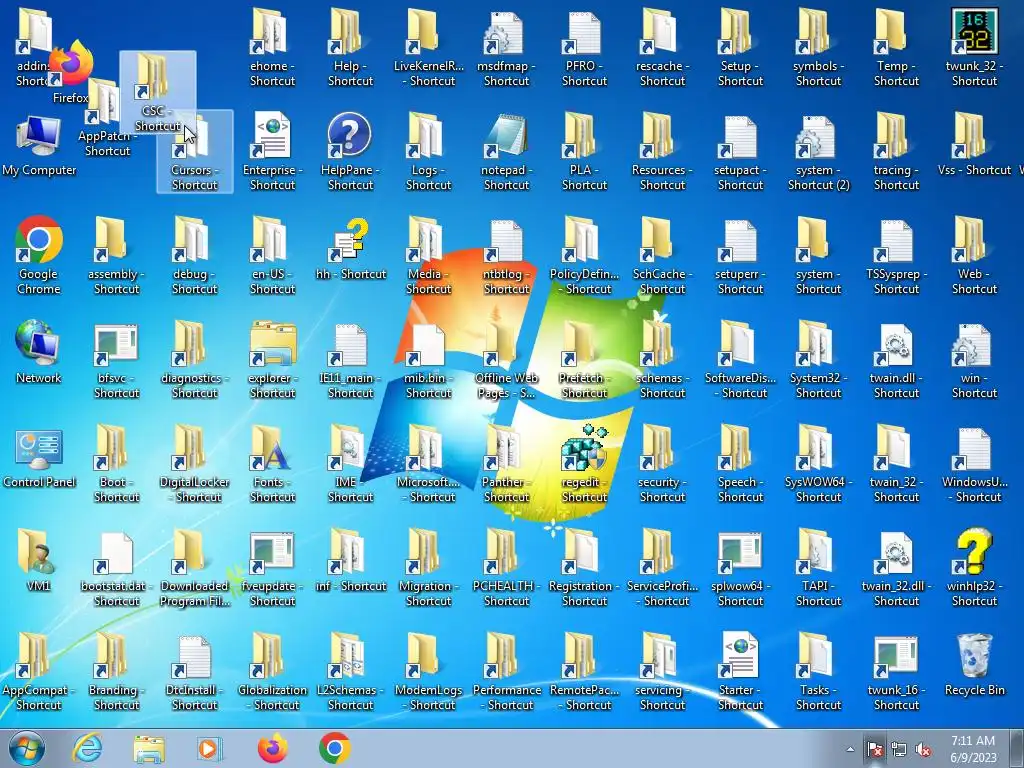Screen dimensions: 1024x768
Task: Select the My Computer icon
Action: pos(39,146)
